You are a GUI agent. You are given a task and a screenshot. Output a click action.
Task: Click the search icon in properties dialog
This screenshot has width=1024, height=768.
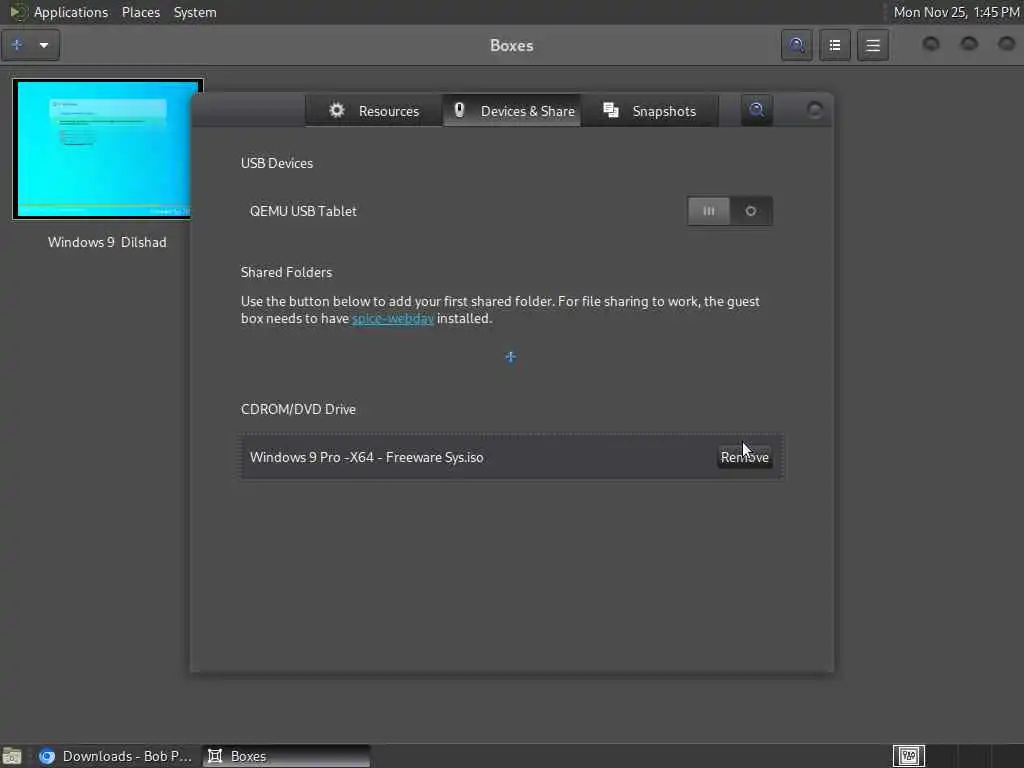(757, 110)
